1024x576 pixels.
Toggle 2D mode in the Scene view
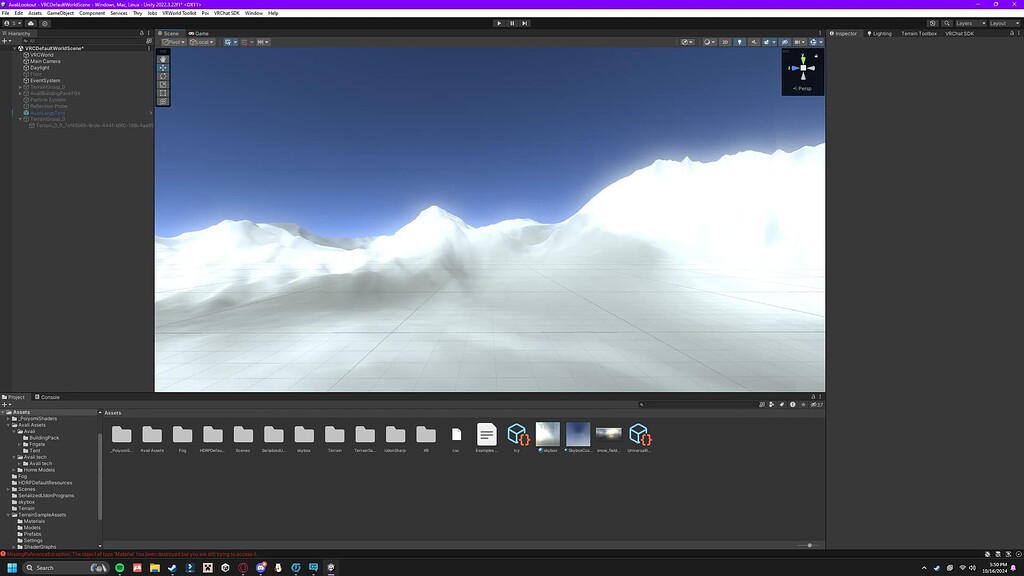(x=726, y=42)
